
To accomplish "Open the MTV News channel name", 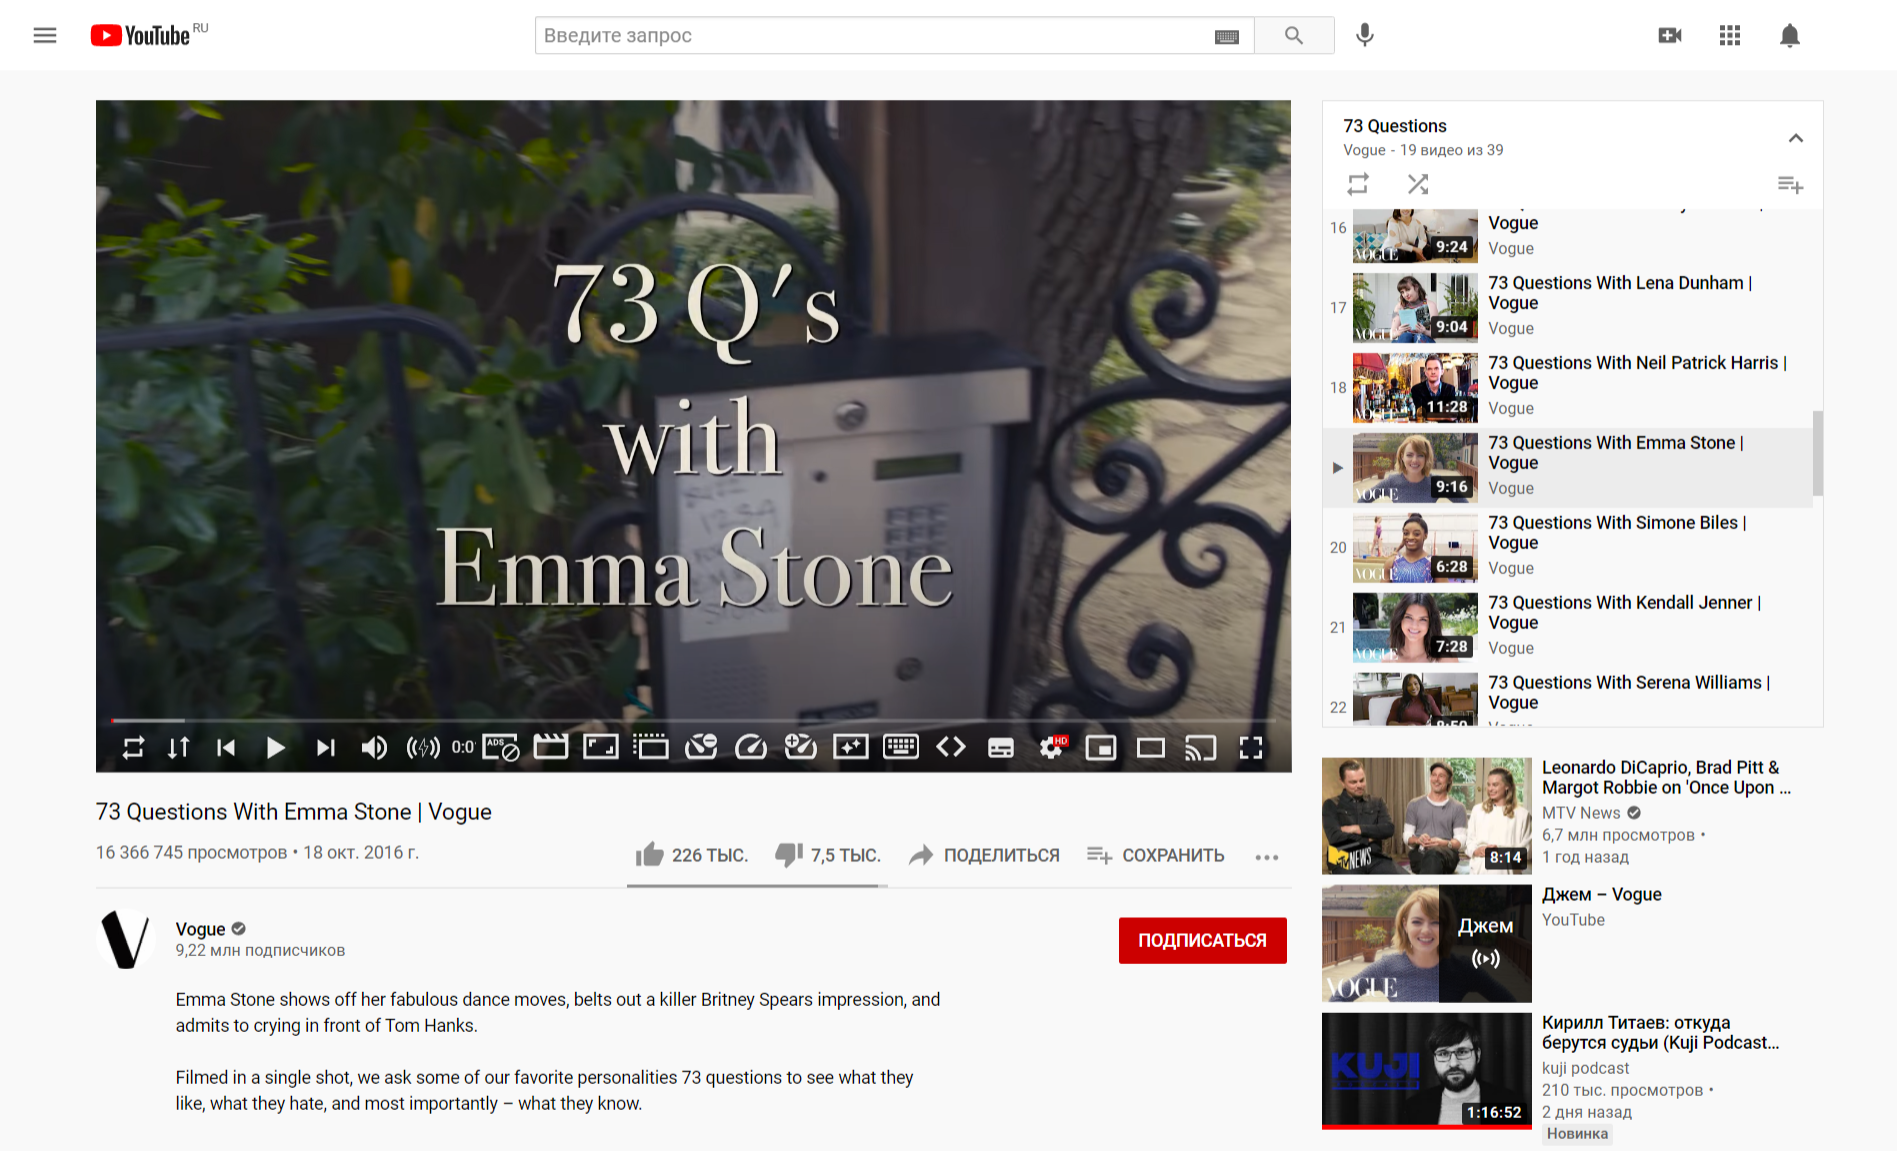I will tap(1581, 813).
